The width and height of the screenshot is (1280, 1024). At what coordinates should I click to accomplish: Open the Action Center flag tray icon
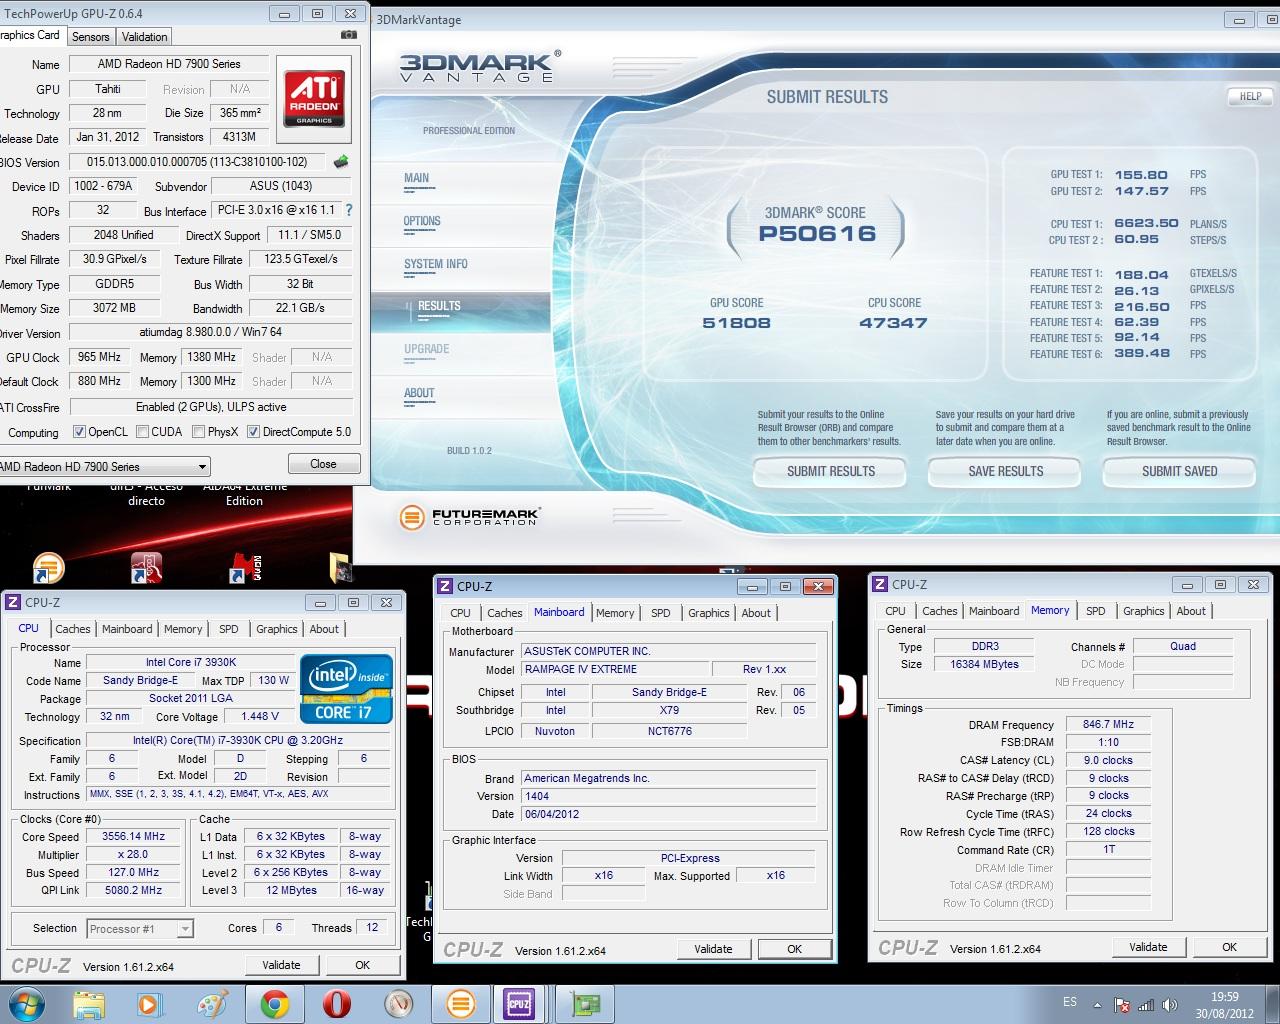coord(1122,1005)
